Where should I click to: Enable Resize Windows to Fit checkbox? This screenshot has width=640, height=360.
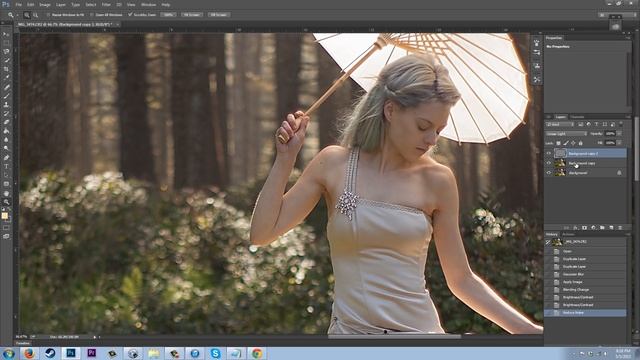point(48,15)
